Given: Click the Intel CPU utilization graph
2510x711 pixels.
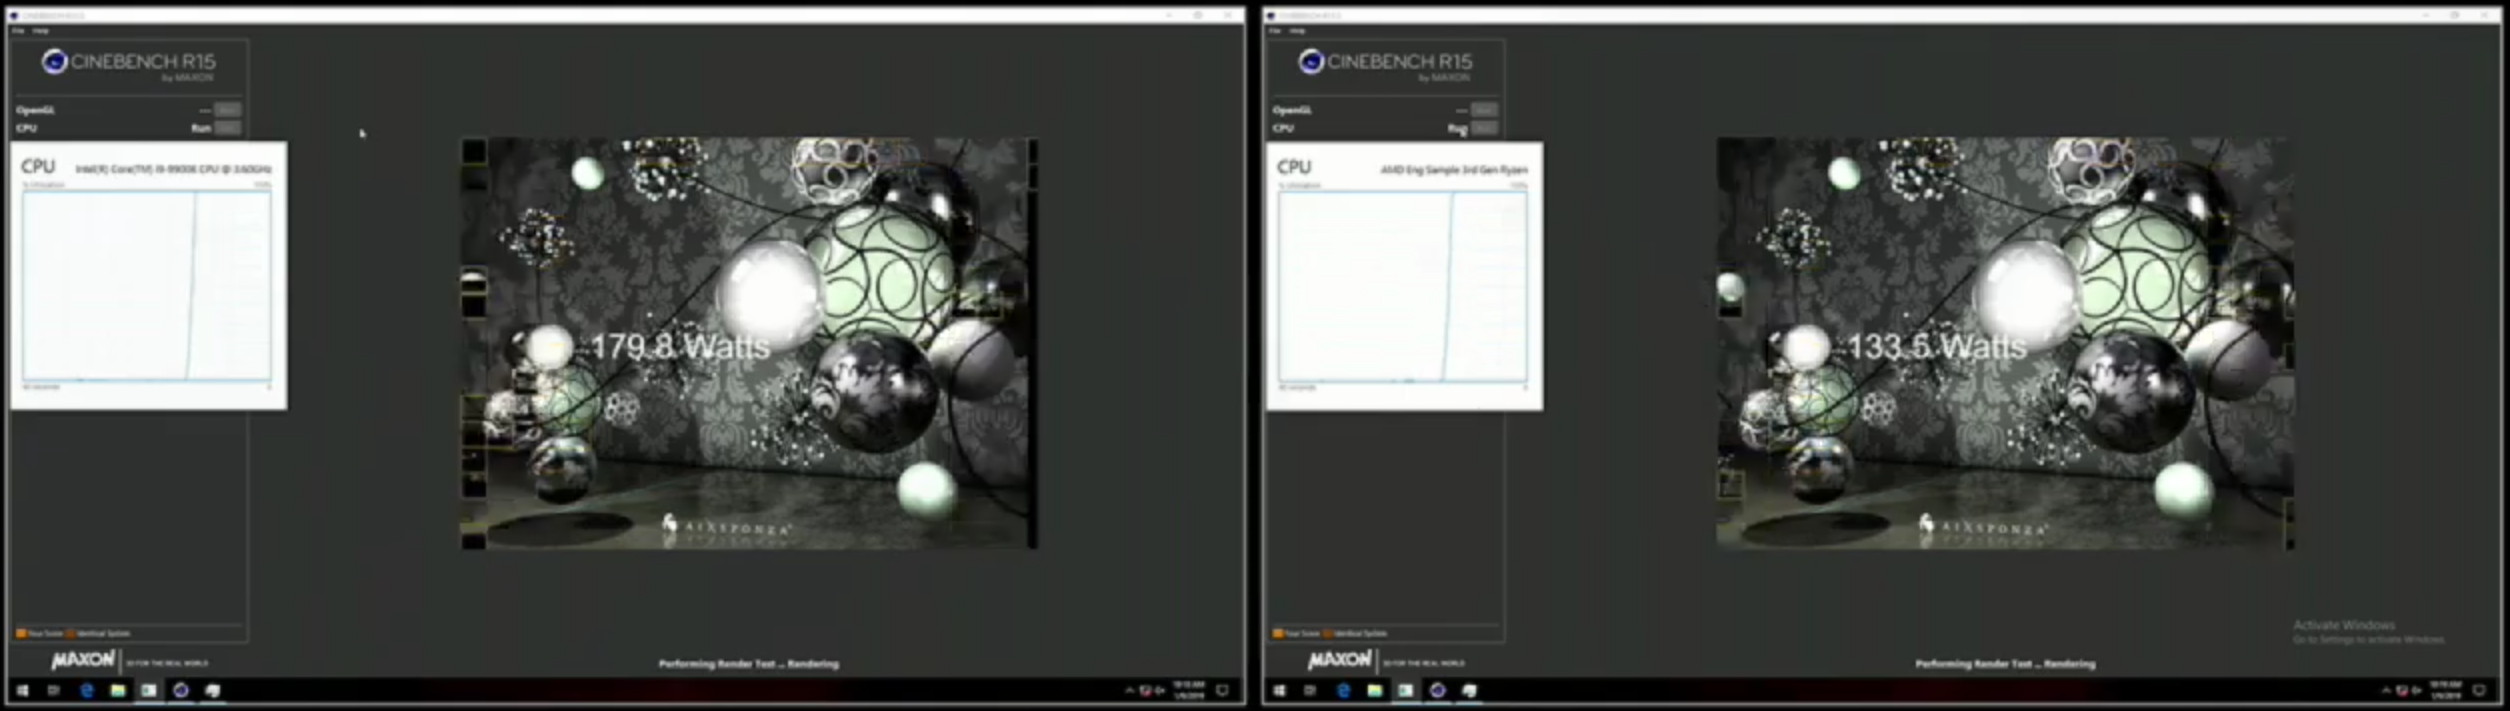Looking at the screenshot, I should click(x=147, y=285).
